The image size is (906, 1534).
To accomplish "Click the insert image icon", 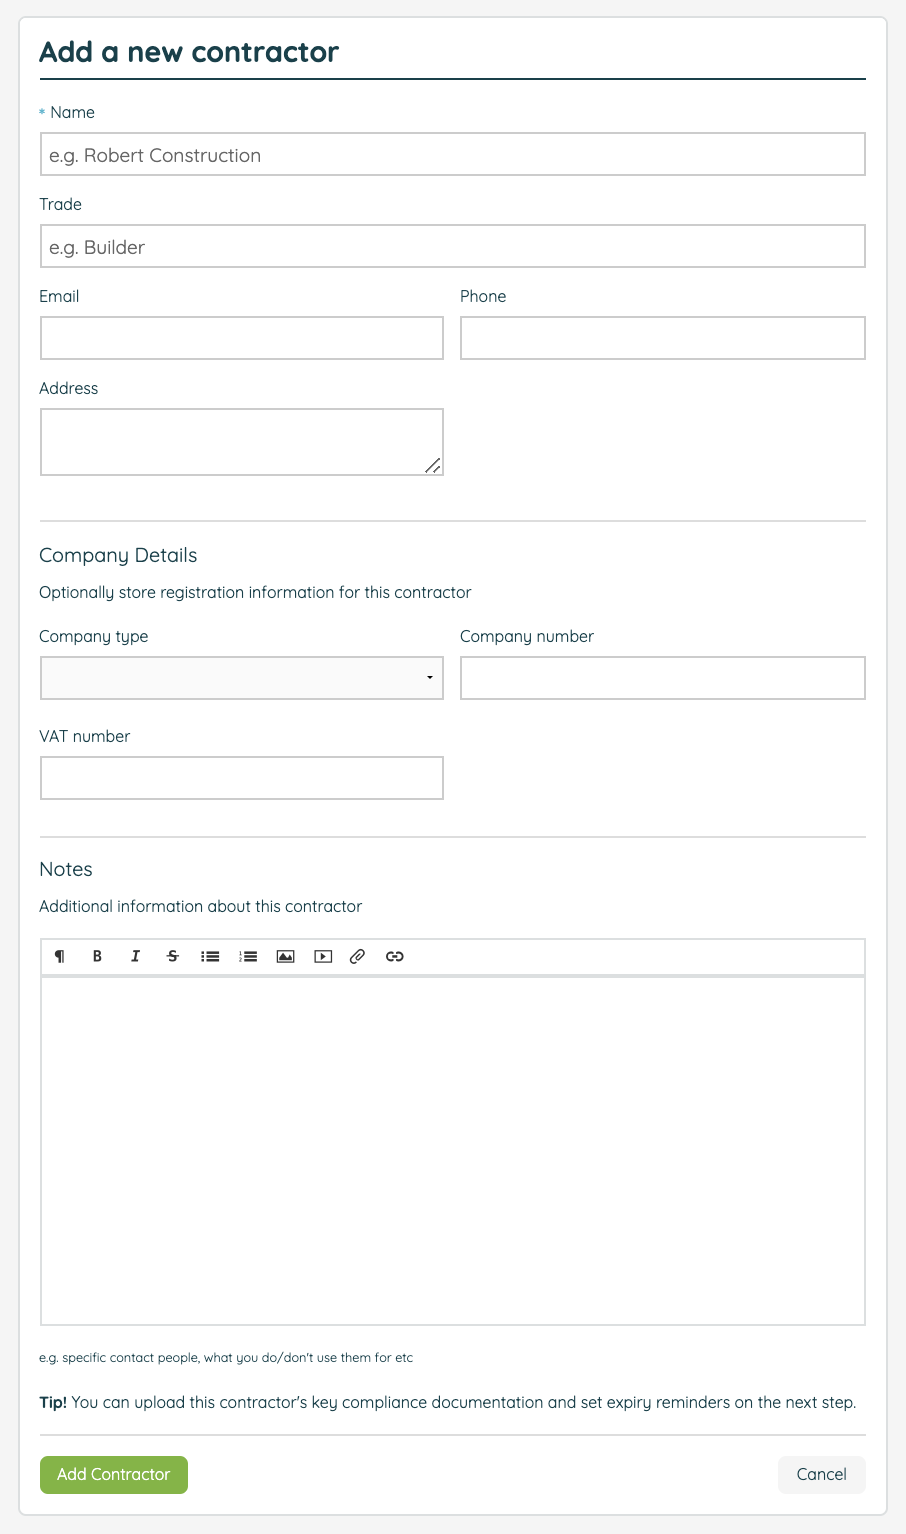I will 285,956.
